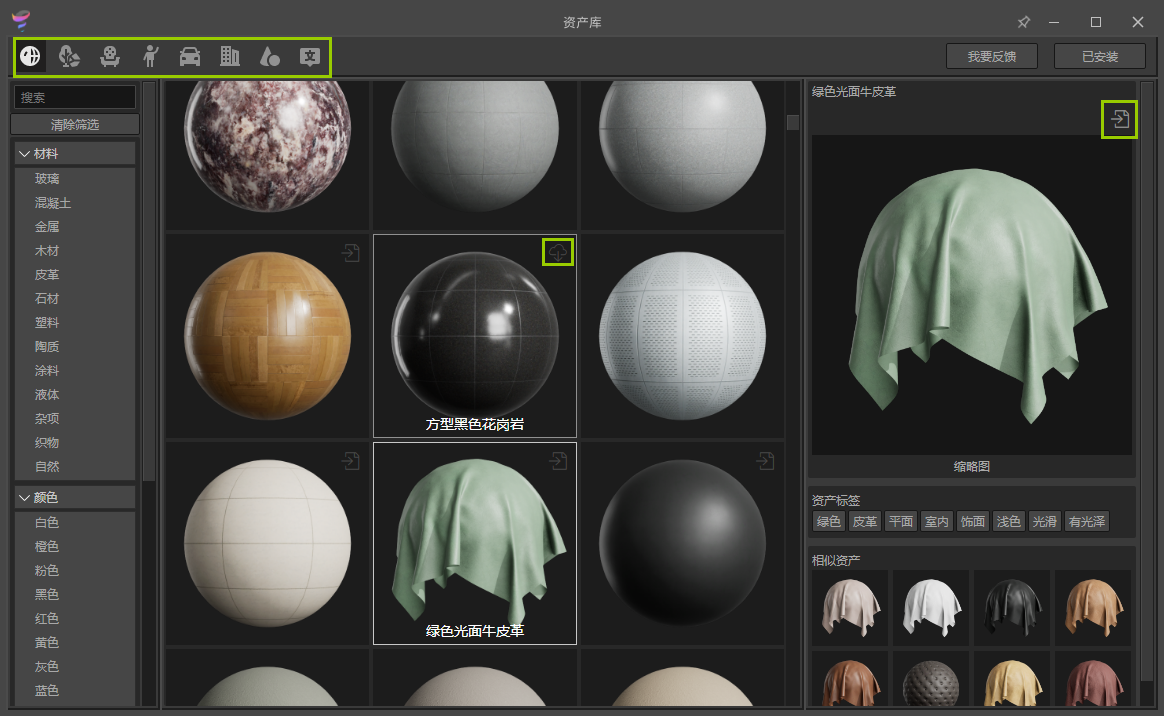Collapse the 颜色 filter group
Screen dimensions: 1164x716
coord(24,497)
